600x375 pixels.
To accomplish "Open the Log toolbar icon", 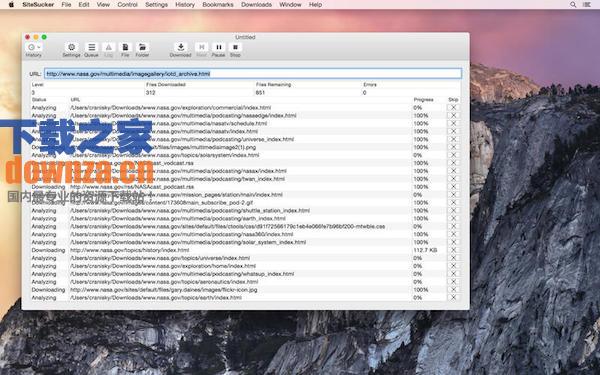I will point(109,47).
